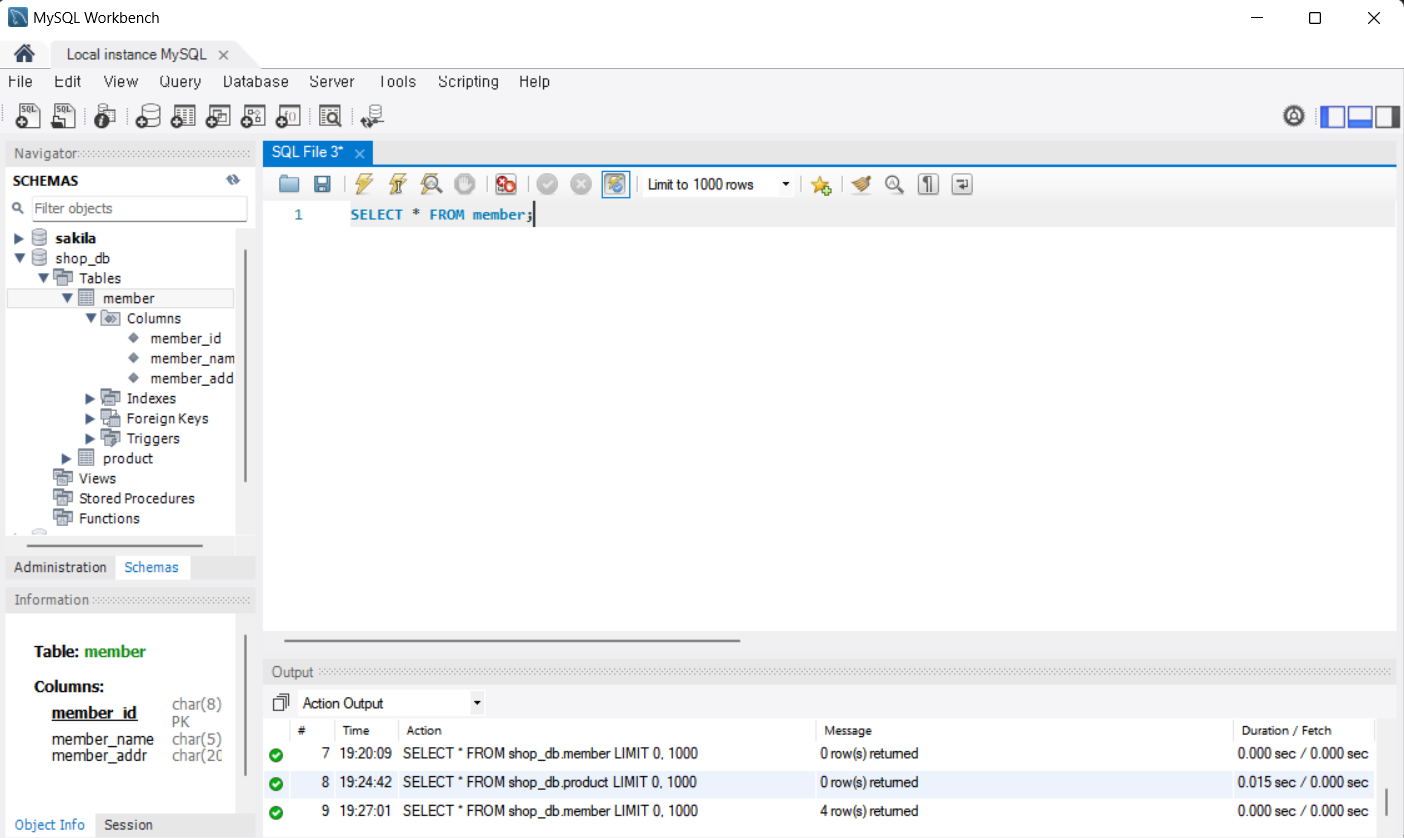Collapse the Columns node
The image size is (1404, 838).
[x=91, y=318]
